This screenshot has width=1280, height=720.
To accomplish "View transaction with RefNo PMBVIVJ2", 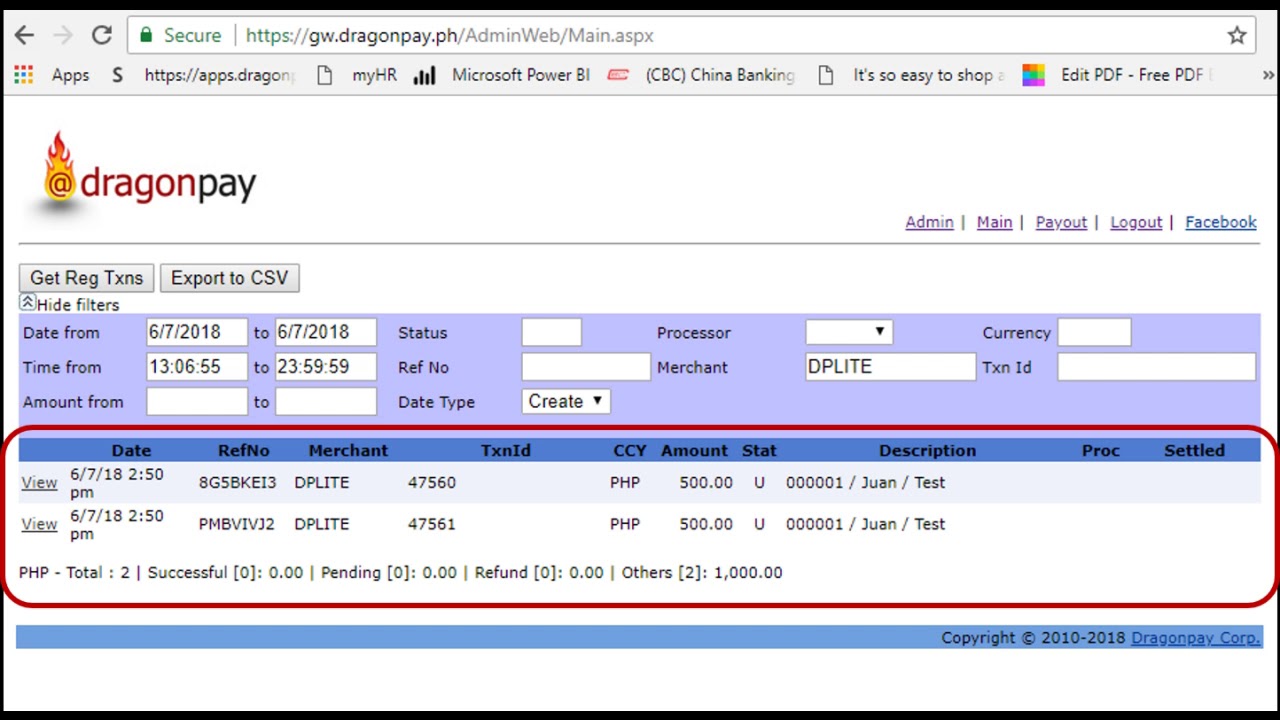I will 39,524.
